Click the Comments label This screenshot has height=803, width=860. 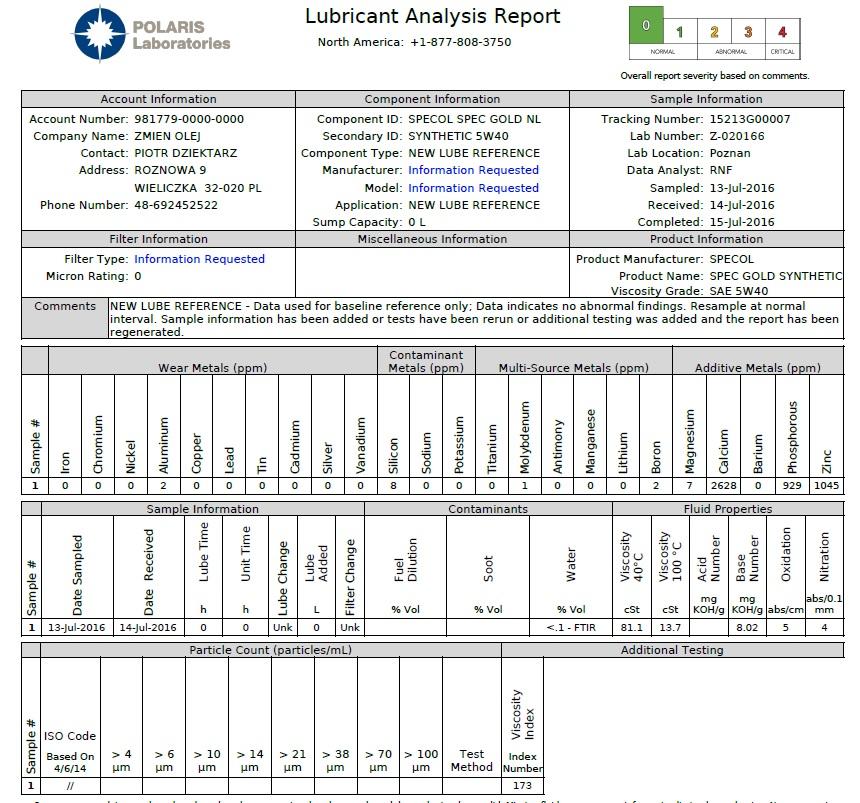[x=65, y=306]
